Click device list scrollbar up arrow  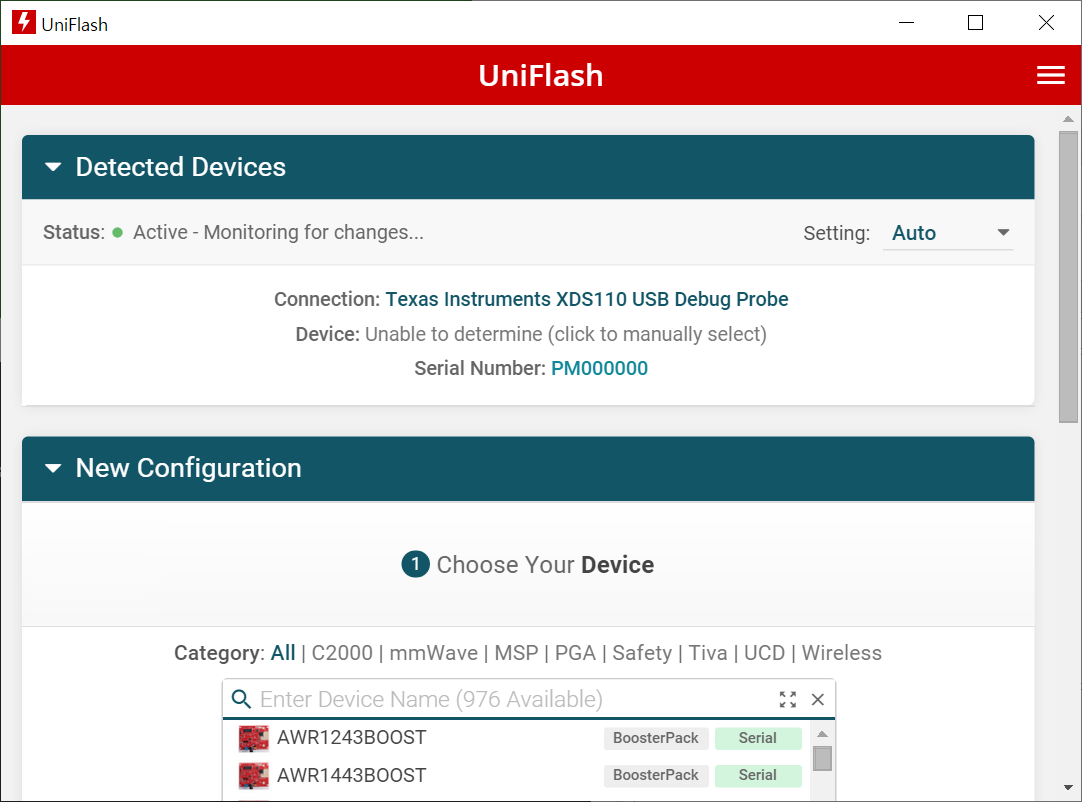point(822,734)
